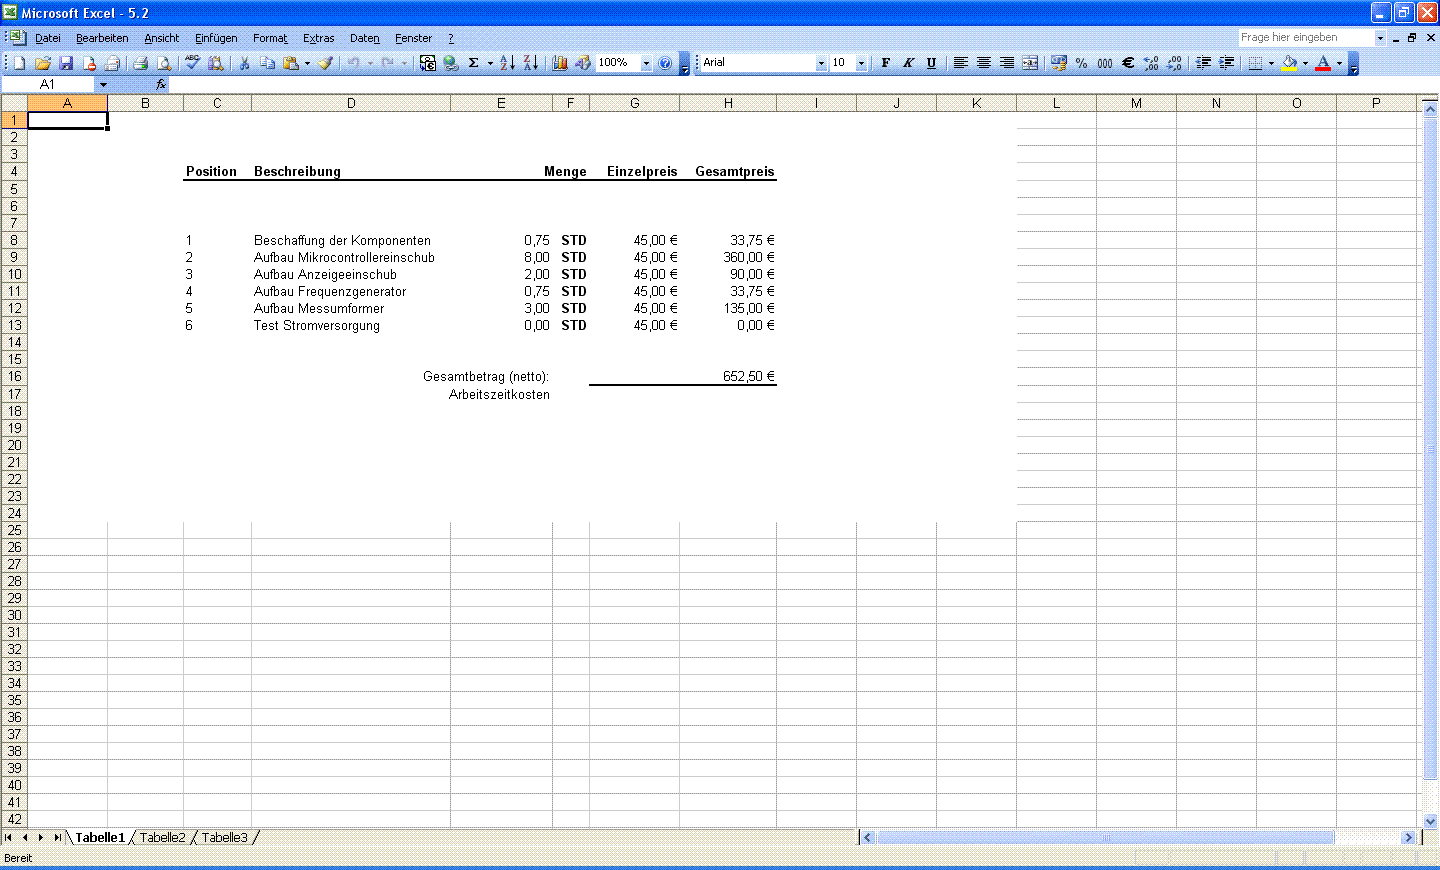Apply the yellow fill color bucket
This screenshot has width=1440, height=870.
[1289, 63]
